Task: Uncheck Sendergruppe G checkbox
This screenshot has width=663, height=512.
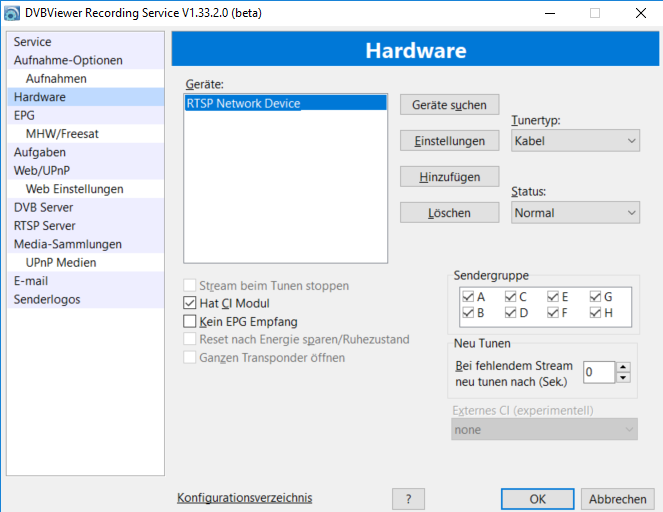Action: (x=595, y=297)
